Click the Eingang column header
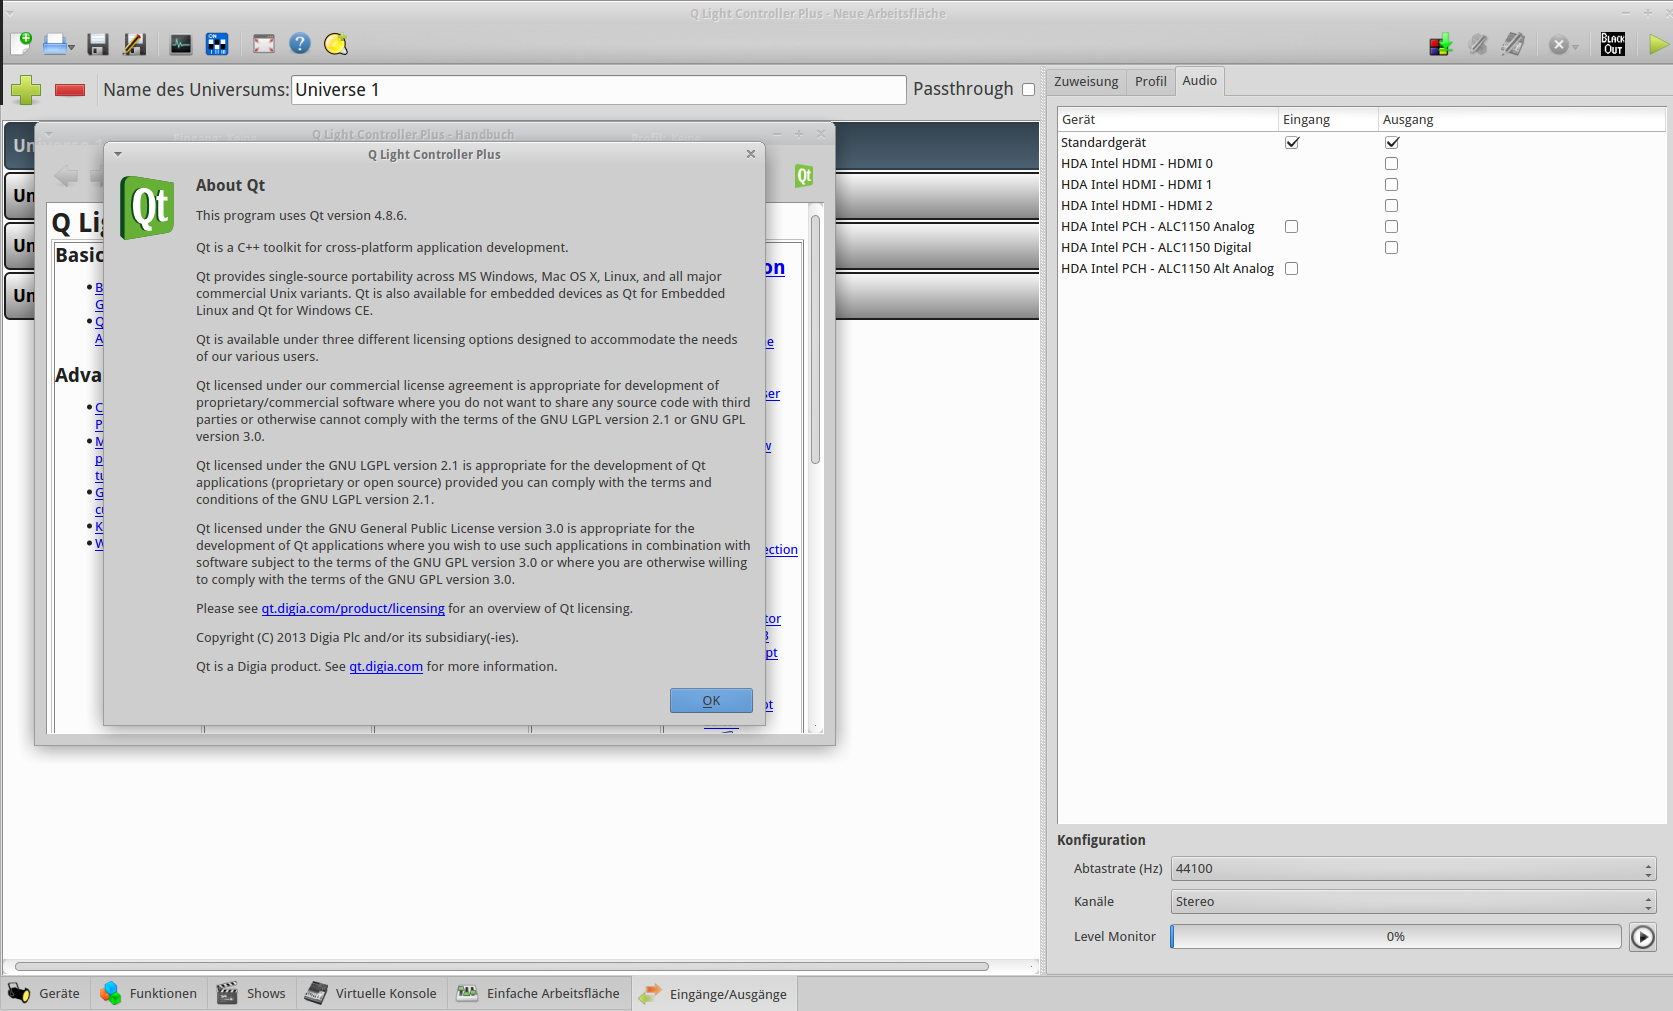 1328,120
